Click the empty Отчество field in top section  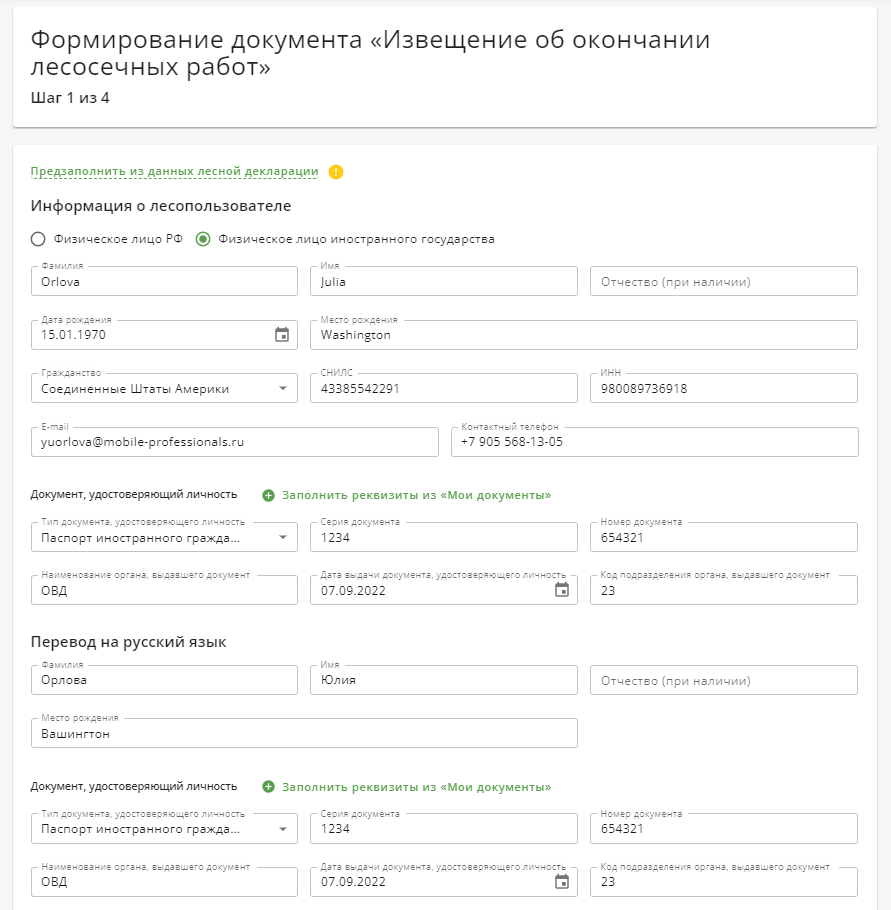click(x=724, y=281)
